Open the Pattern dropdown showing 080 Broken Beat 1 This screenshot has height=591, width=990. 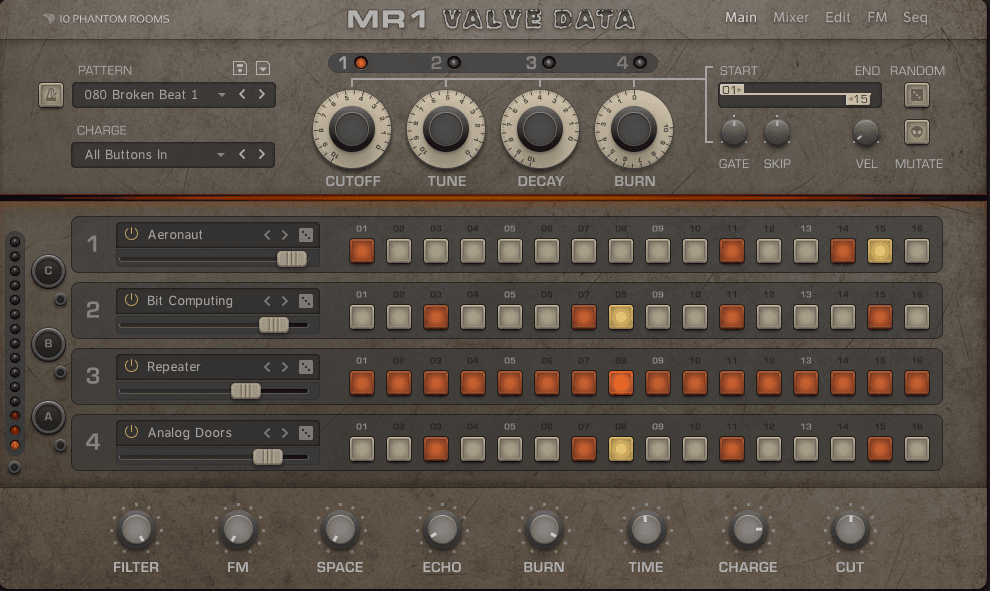(x=150, y=95)
